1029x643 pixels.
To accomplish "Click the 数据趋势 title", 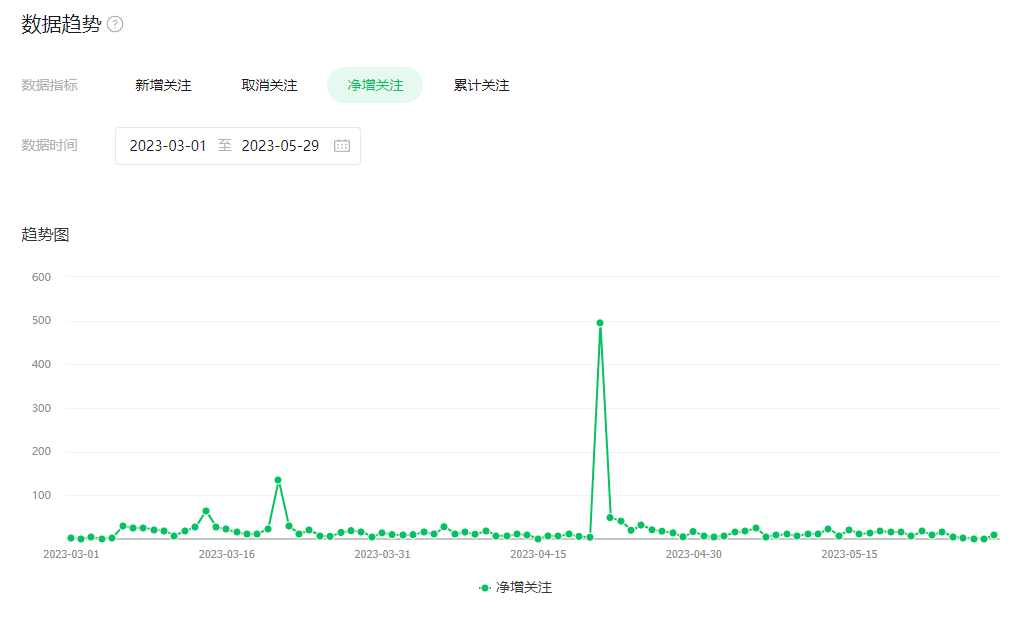I will click(x=61, y=24).
